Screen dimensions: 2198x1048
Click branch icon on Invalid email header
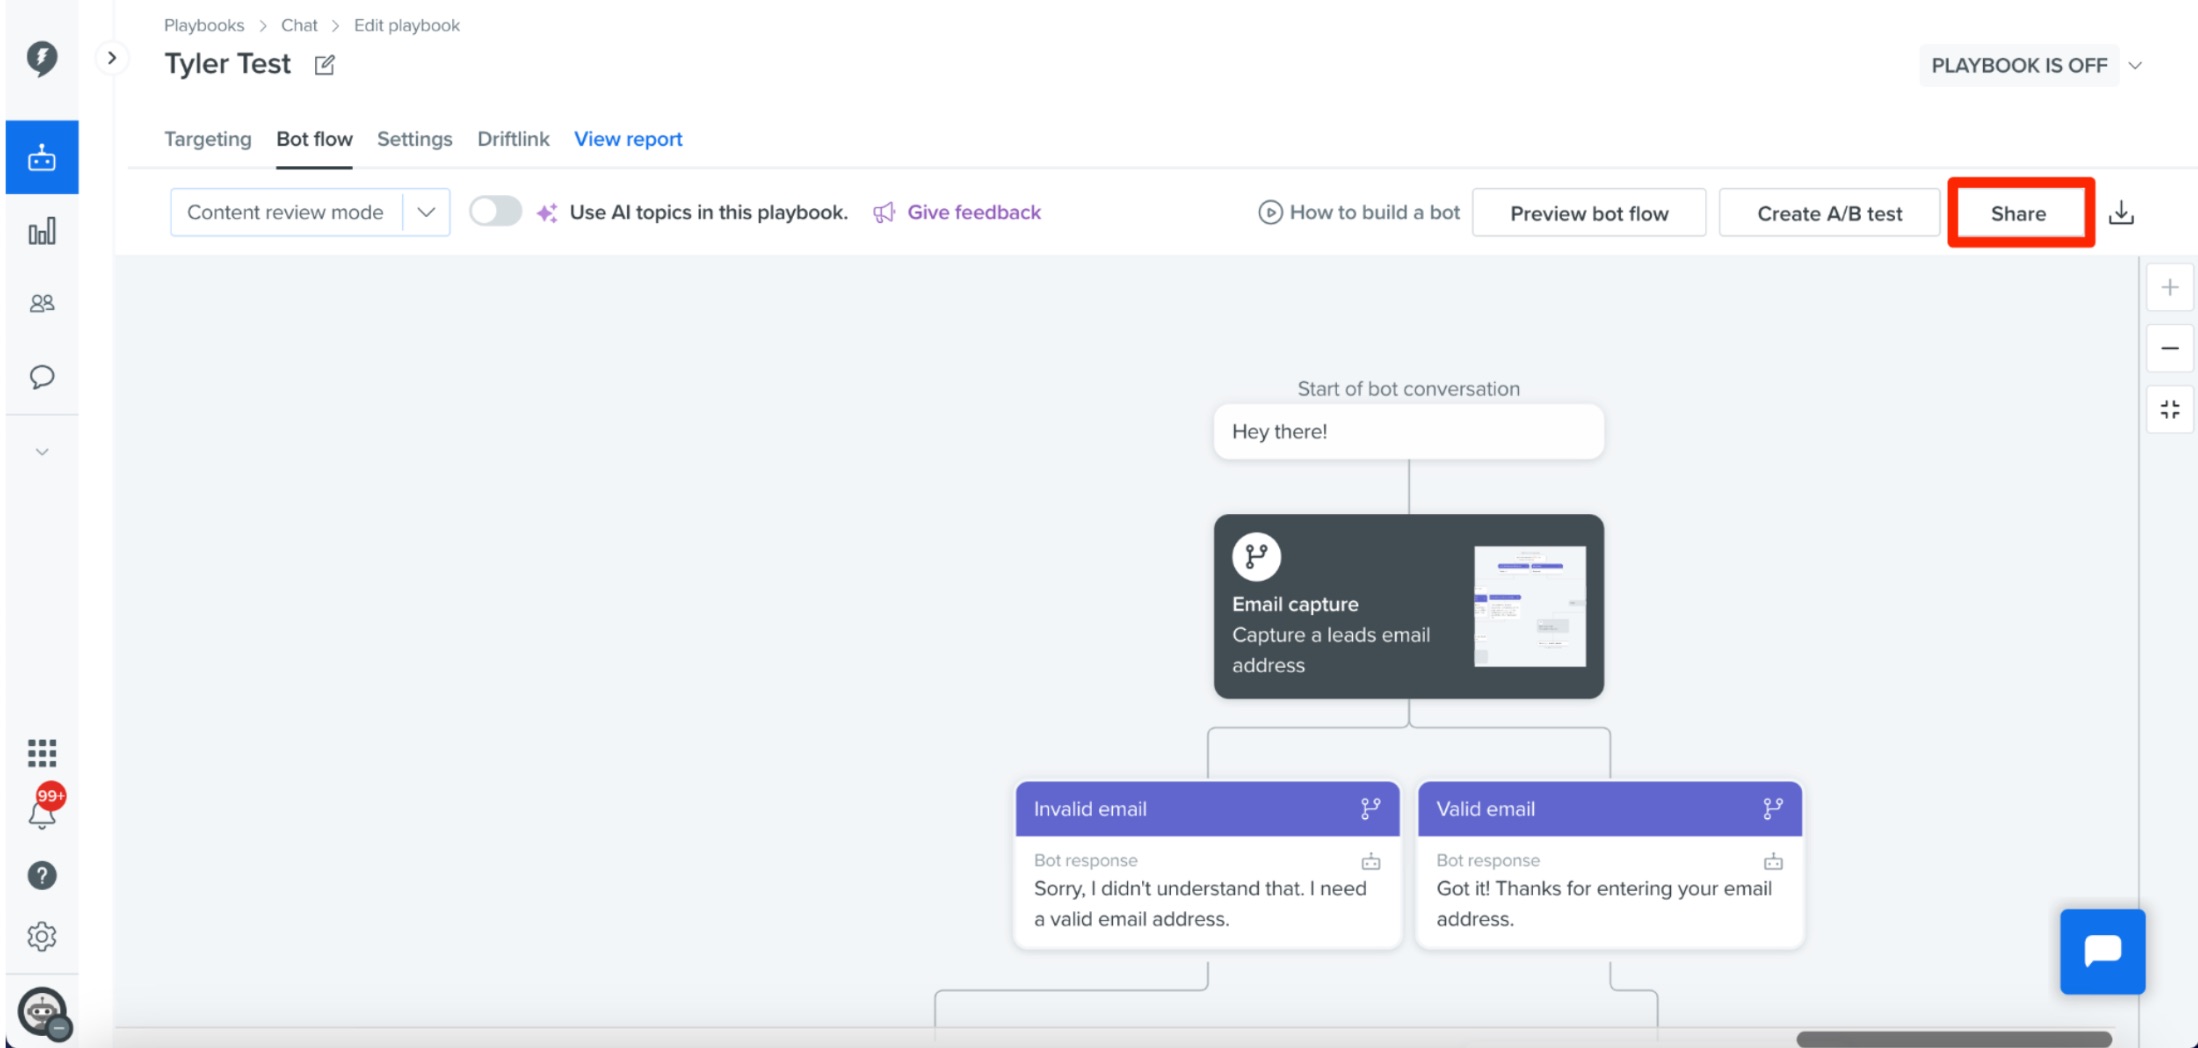click(x=1370, y=809)
